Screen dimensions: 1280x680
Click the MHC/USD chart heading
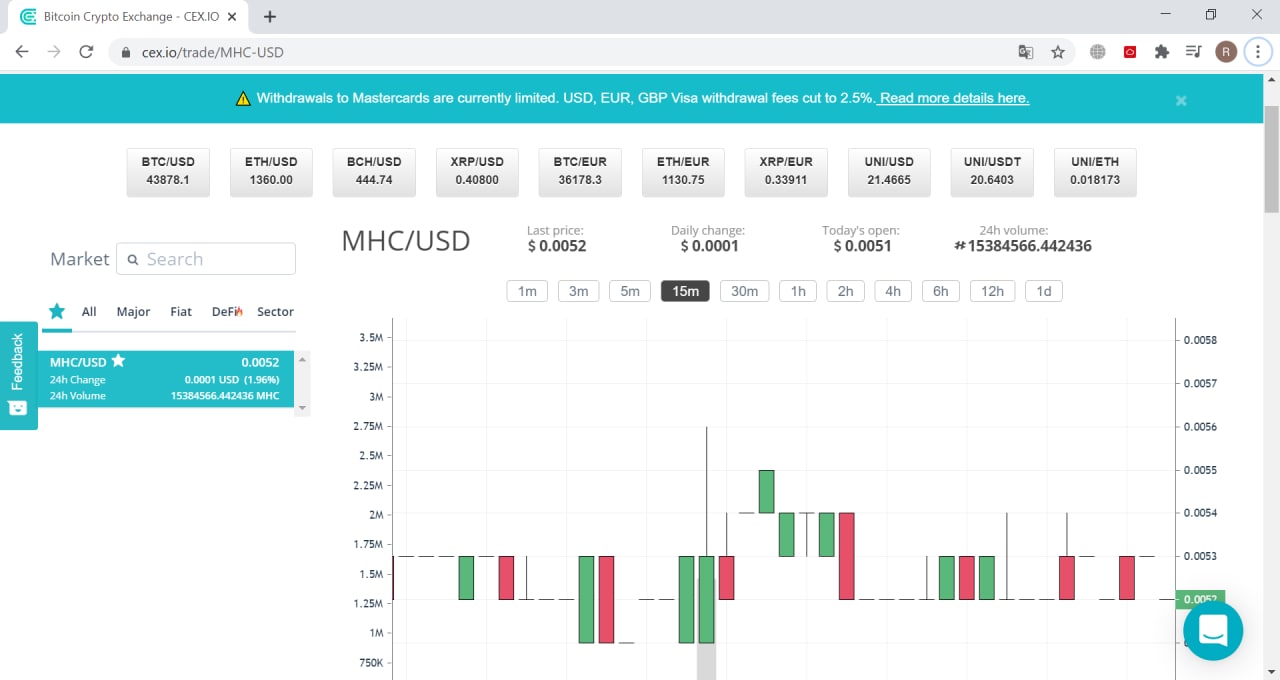[406, 241]
